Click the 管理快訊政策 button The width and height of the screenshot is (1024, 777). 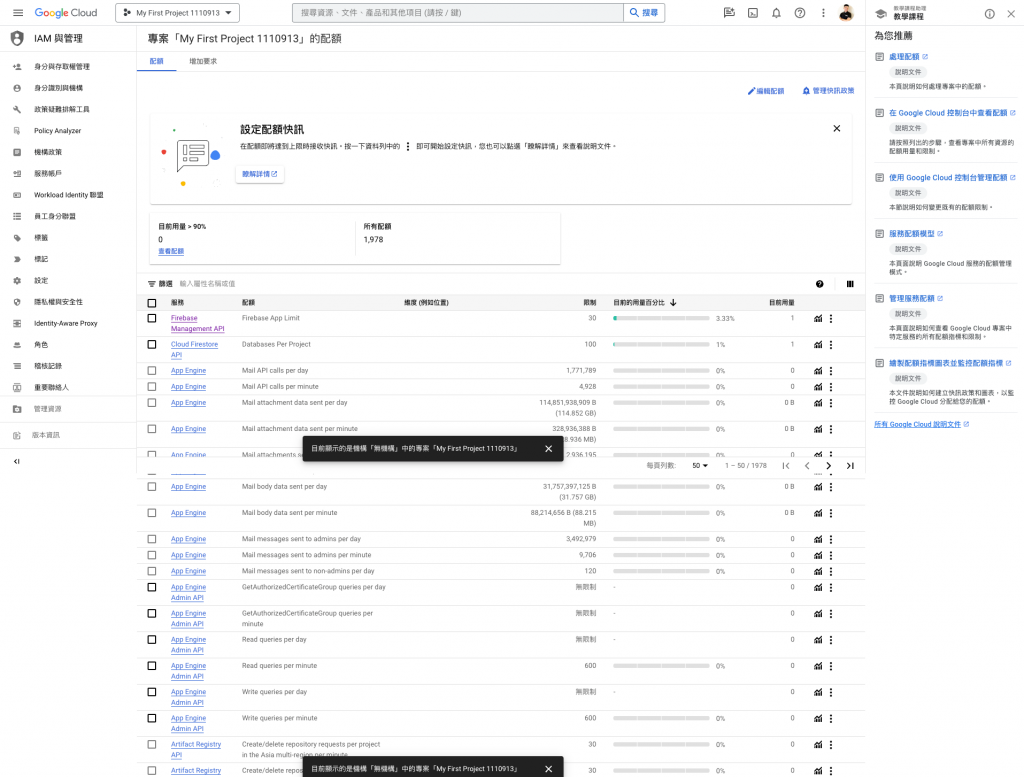(x=827, y=91)
